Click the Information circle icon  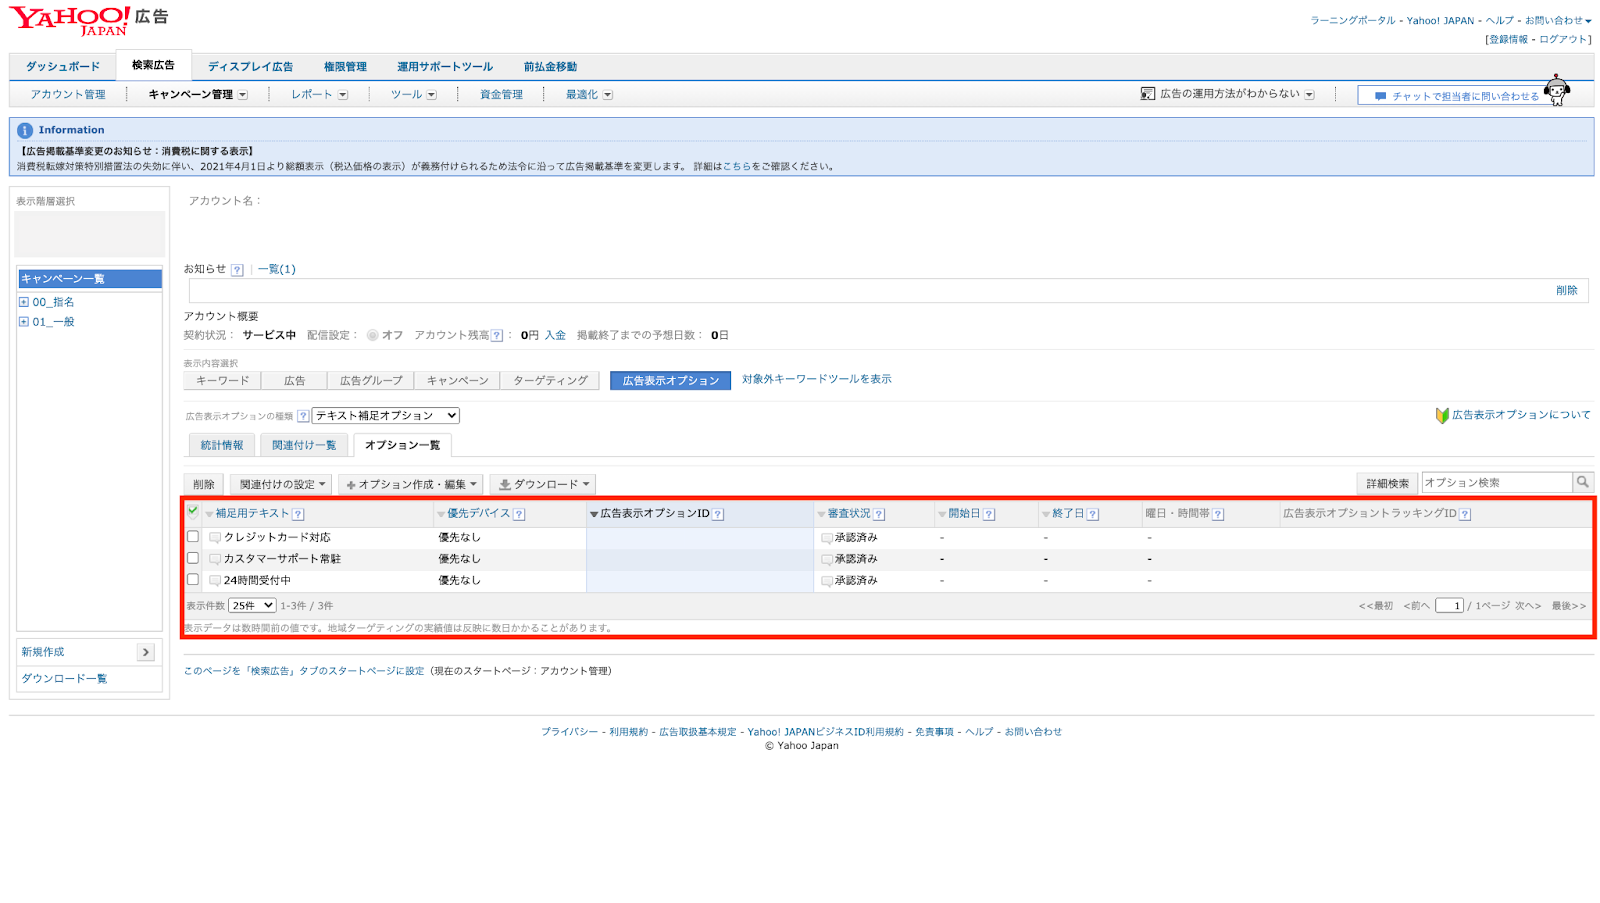pyautogui.click(x=25, y=130)
